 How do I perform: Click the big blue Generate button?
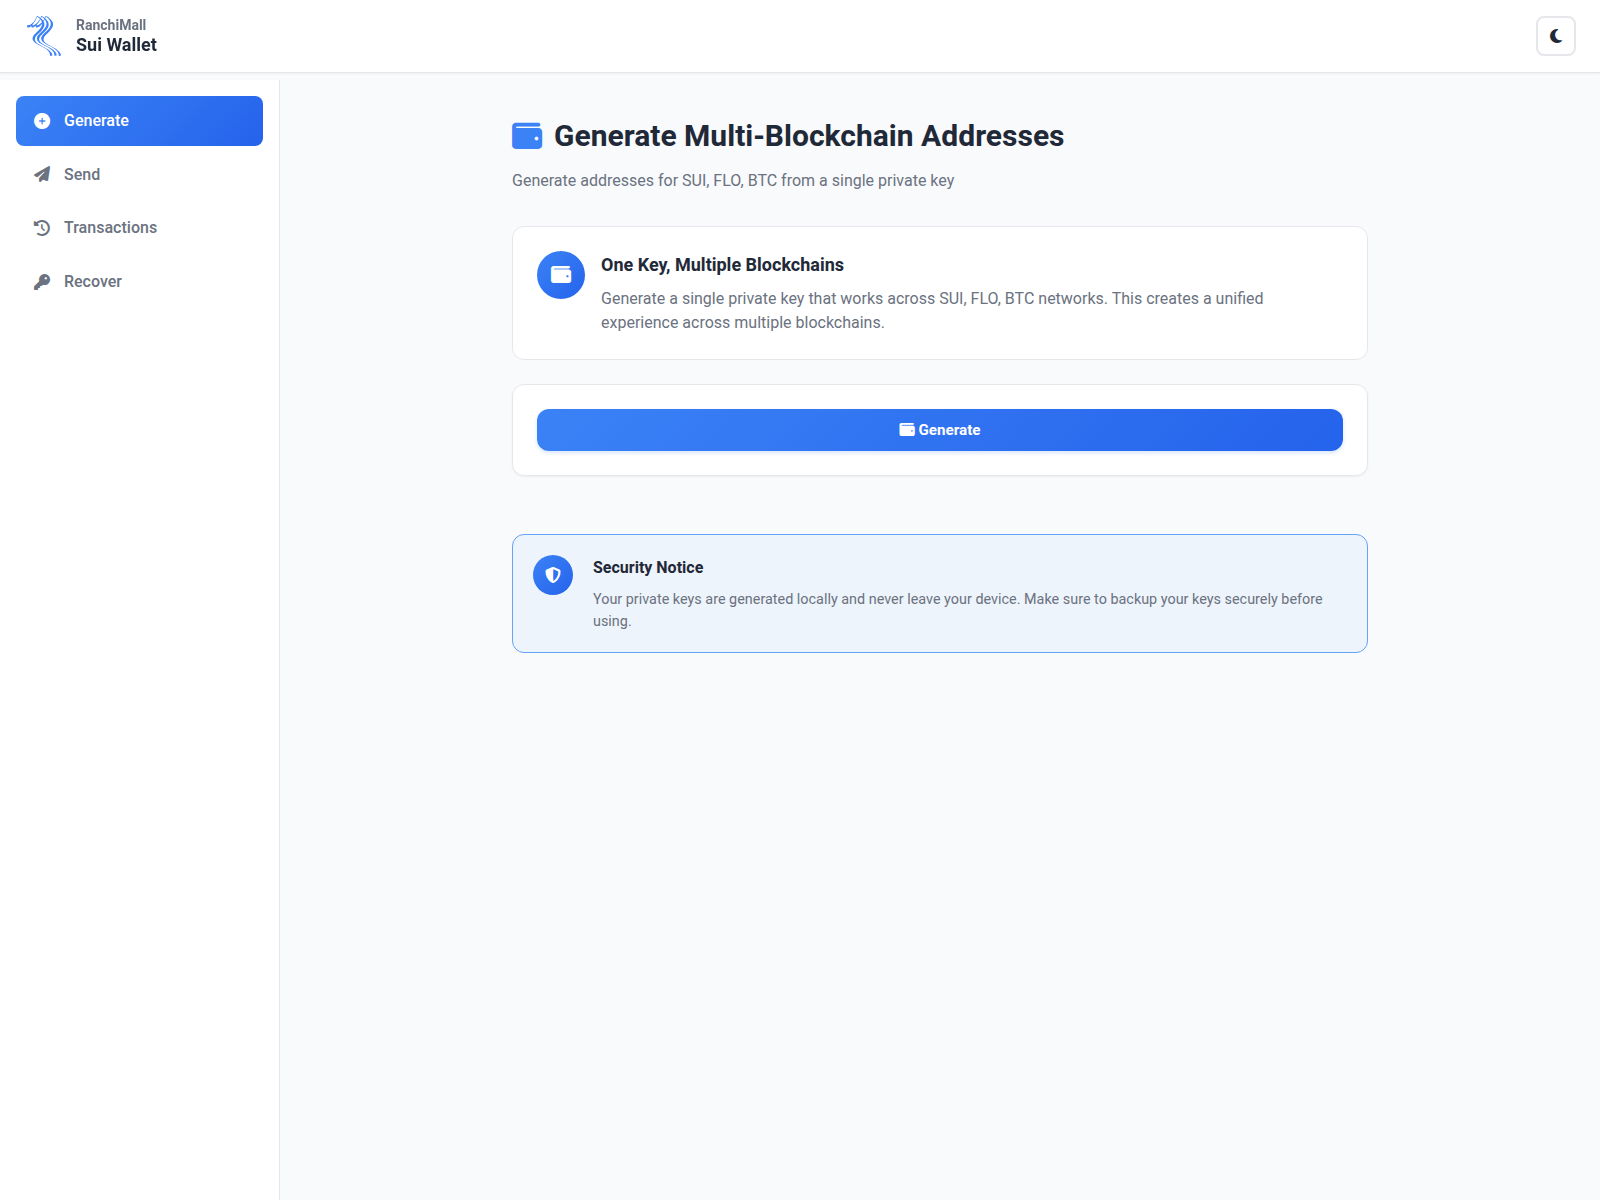tap(940, 430)
